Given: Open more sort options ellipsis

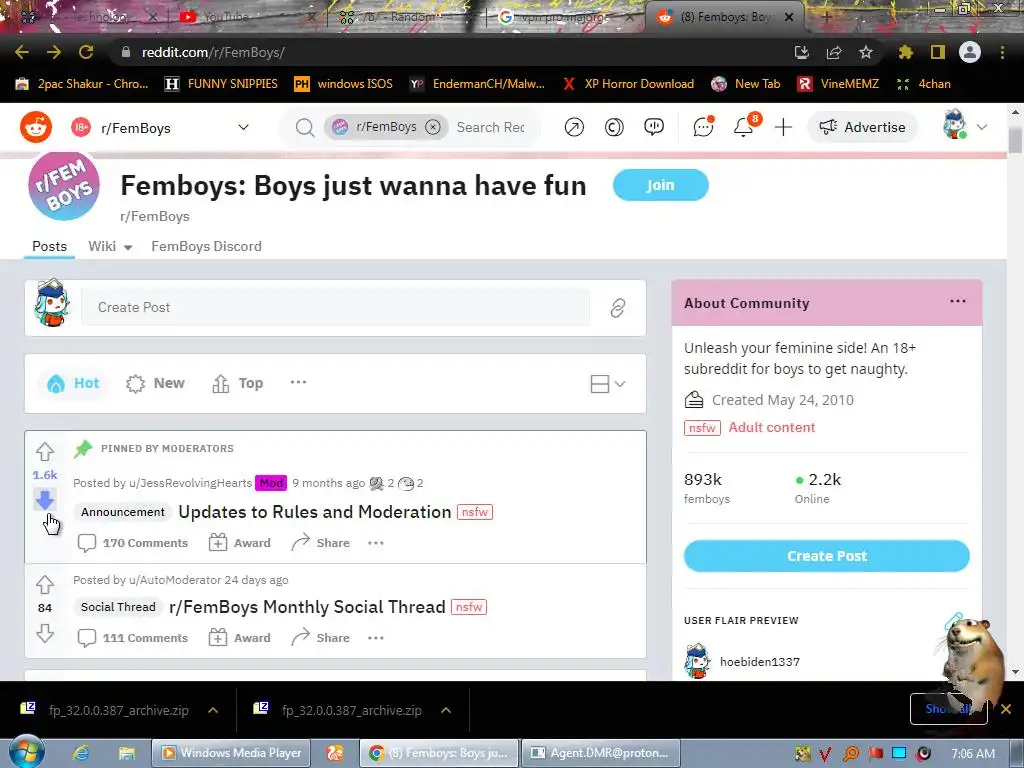Looking at the screenshot, I should [x=298, y=383].
